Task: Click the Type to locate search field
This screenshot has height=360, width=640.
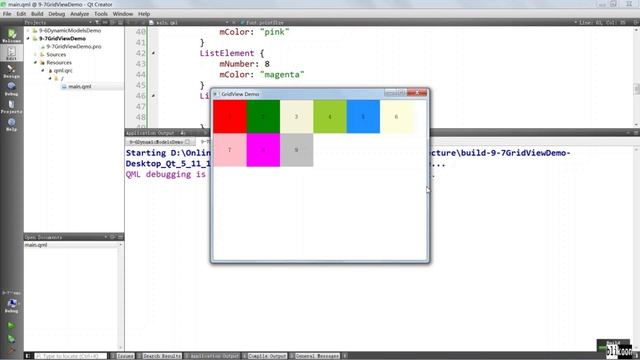Action: (x=70, y=356)
